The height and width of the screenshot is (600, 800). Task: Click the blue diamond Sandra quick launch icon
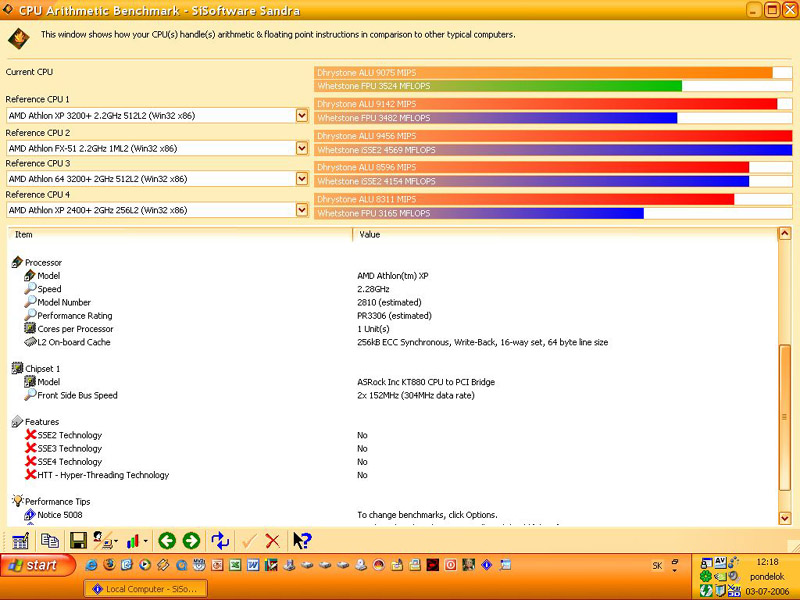pyautogui.click(x=487, y=565)
